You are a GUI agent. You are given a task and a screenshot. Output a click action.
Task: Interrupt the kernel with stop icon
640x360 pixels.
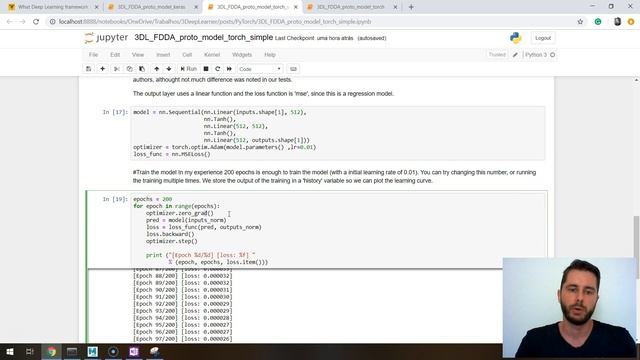pyautogui.click(x=206, y=69)
